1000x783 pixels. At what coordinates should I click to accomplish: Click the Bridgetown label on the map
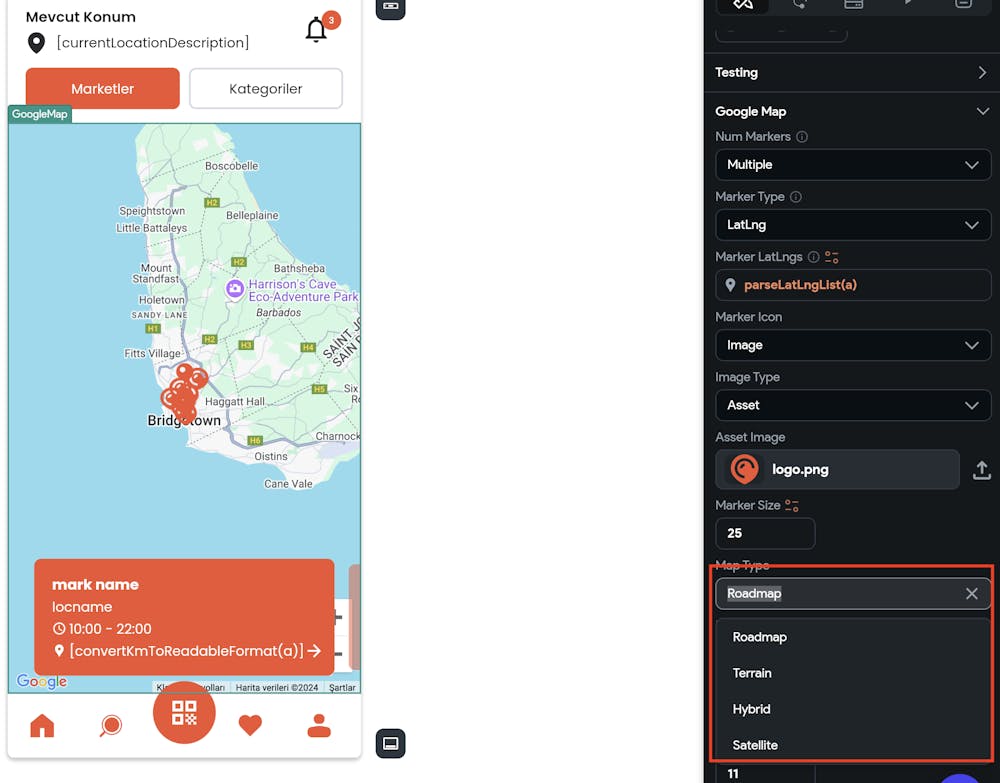[x=184, y=421]
